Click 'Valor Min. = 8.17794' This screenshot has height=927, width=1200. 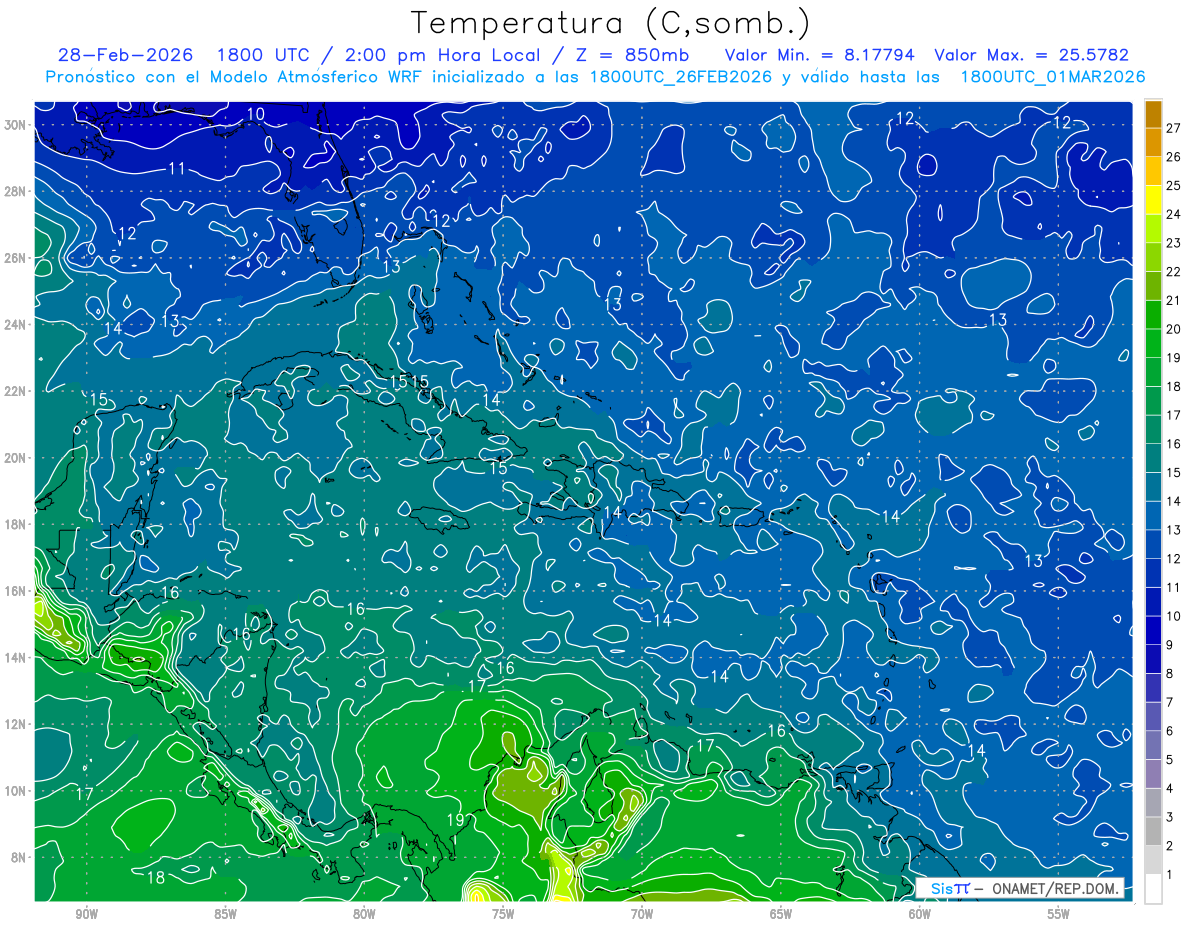tap(819, 55)
